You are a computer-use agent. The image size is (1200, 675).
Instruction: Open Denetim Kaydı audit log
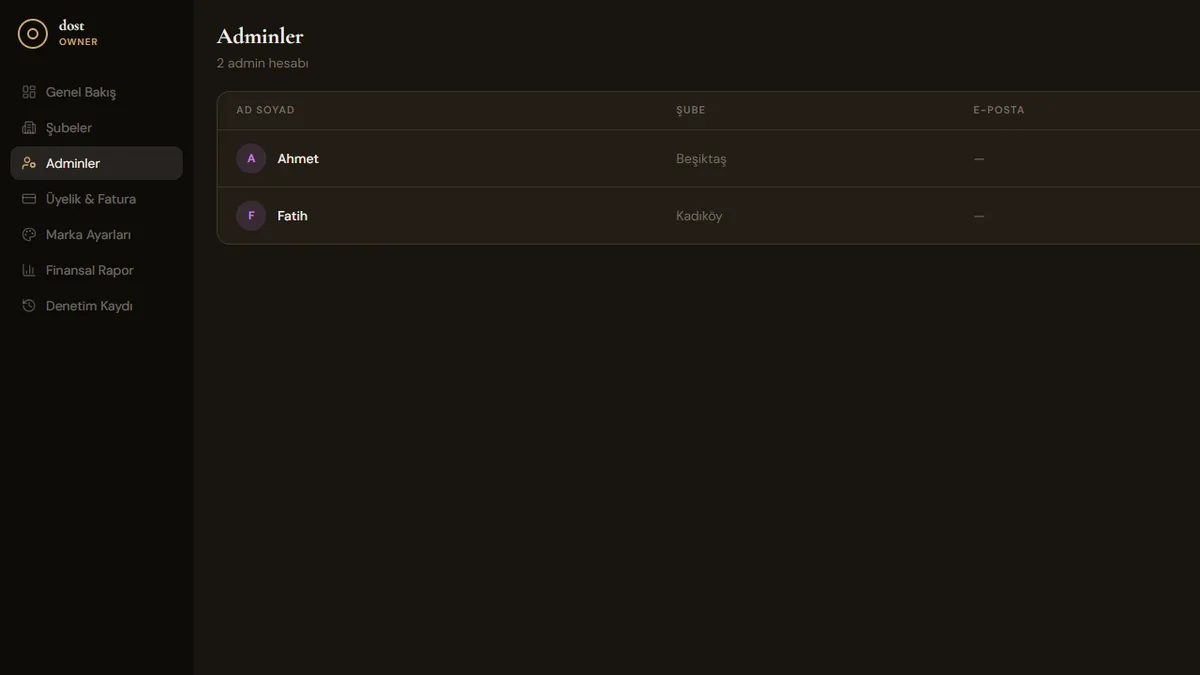tap(96, 306)
